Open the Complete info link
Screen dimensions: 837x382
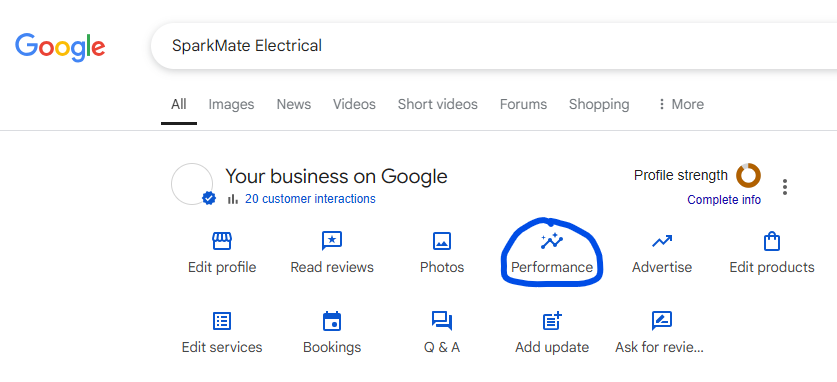(x=724, y=200)
